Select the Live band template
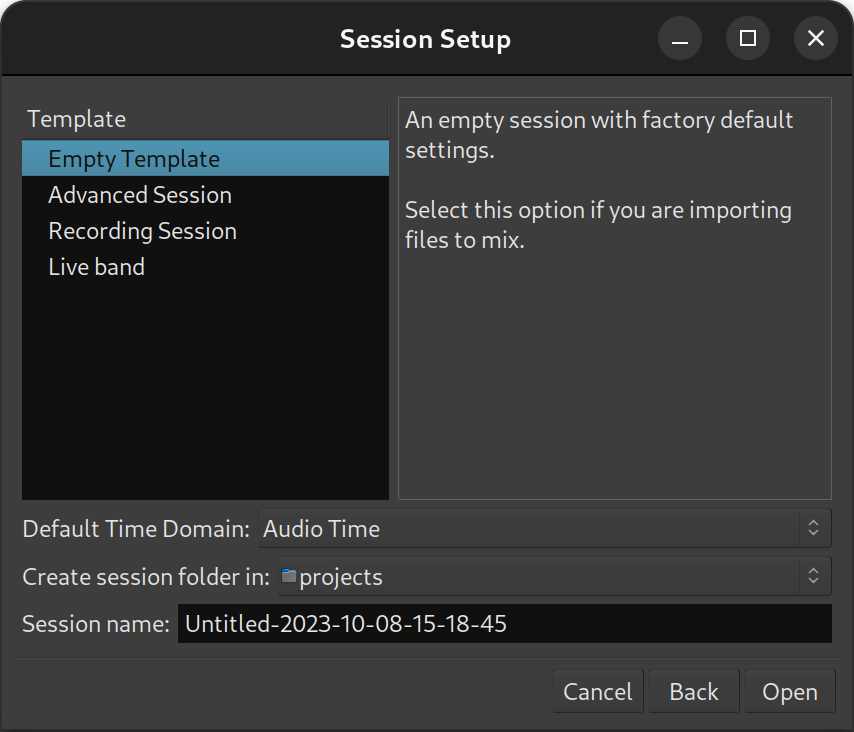This screenshot has height=732, width=854. coord(205,267)
